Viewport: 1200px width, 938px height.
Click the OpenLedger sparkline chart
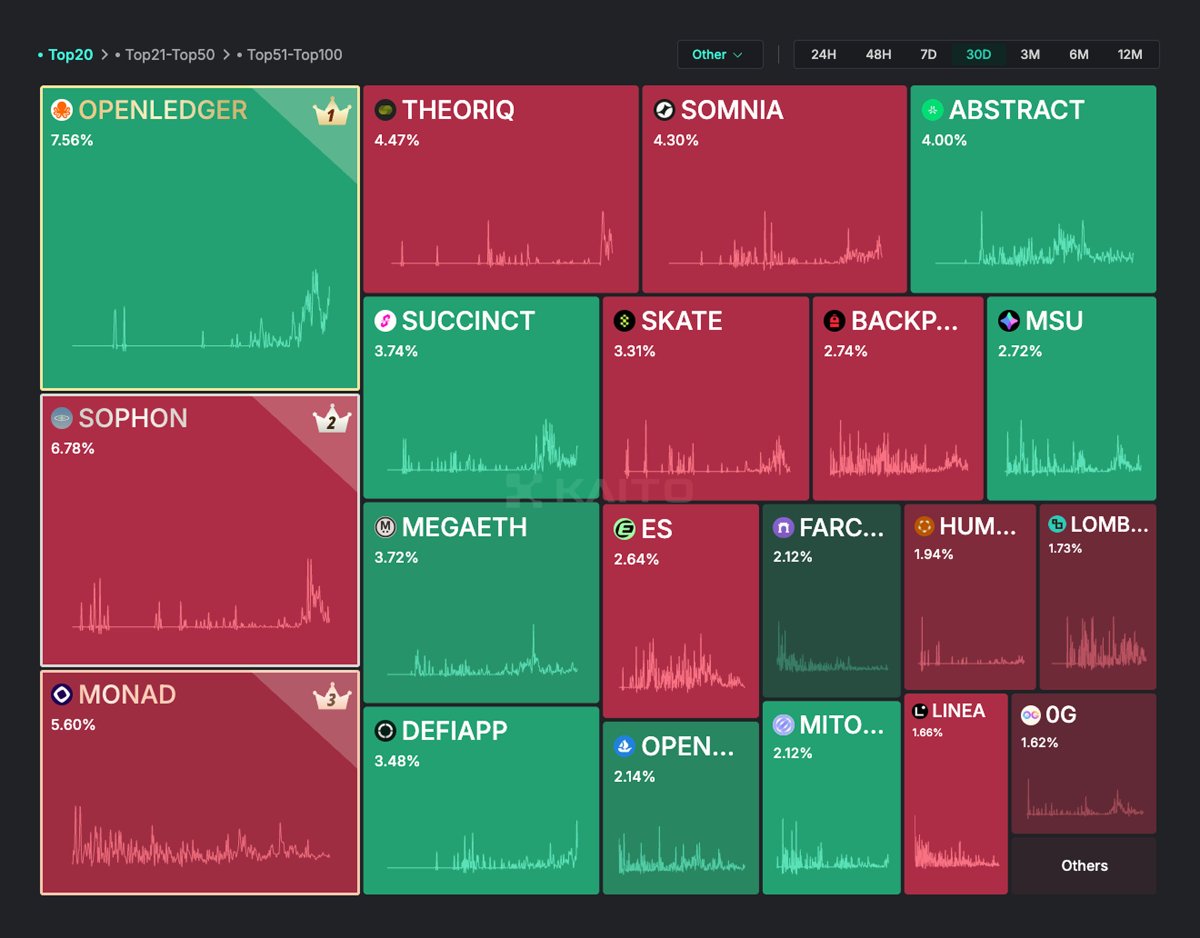coord(201,310)
